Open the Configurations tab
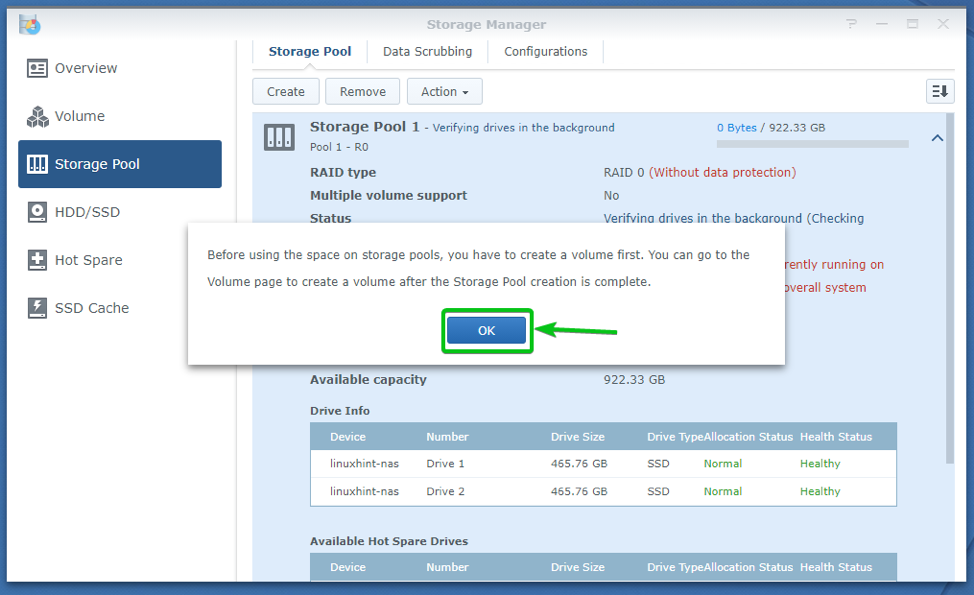Viewport: 974px width, 595px height. click(x=545, y=51)
